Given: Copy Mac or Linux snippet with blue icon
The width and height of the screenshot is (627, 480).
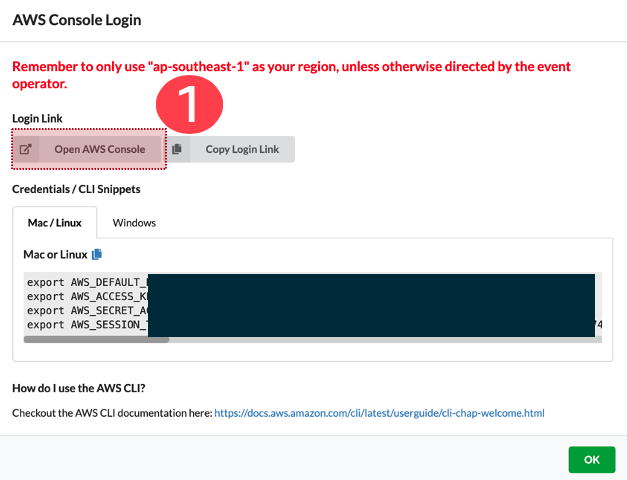Looking at the screenshot, I should point(97,254).
